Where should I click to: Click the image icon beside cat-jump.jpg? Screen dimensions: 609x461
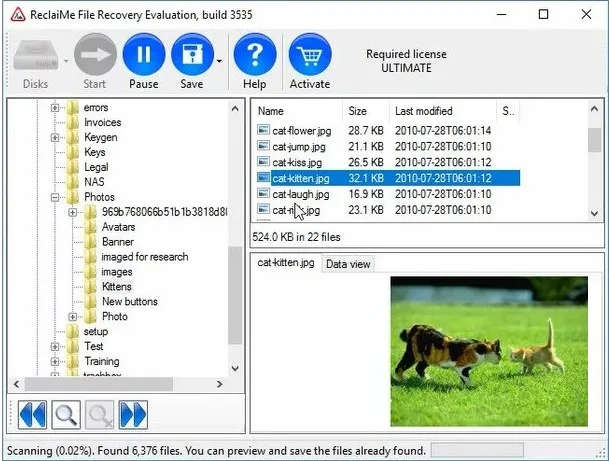[x=263, y=146]
